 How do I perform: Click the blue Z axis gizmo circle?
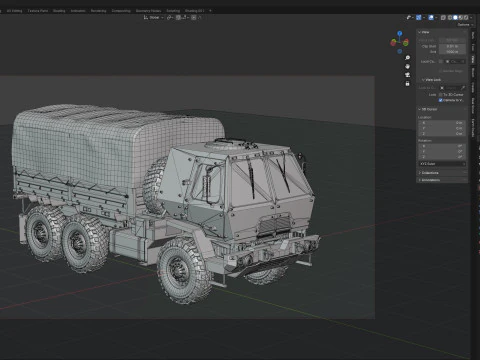400,33
